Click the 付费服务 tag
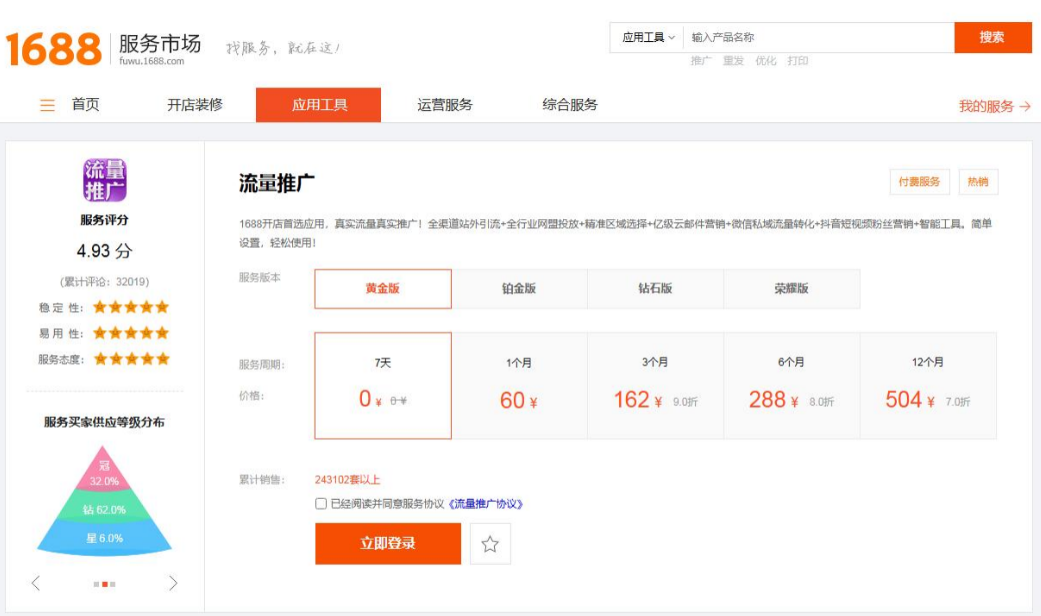 (920, 182)
